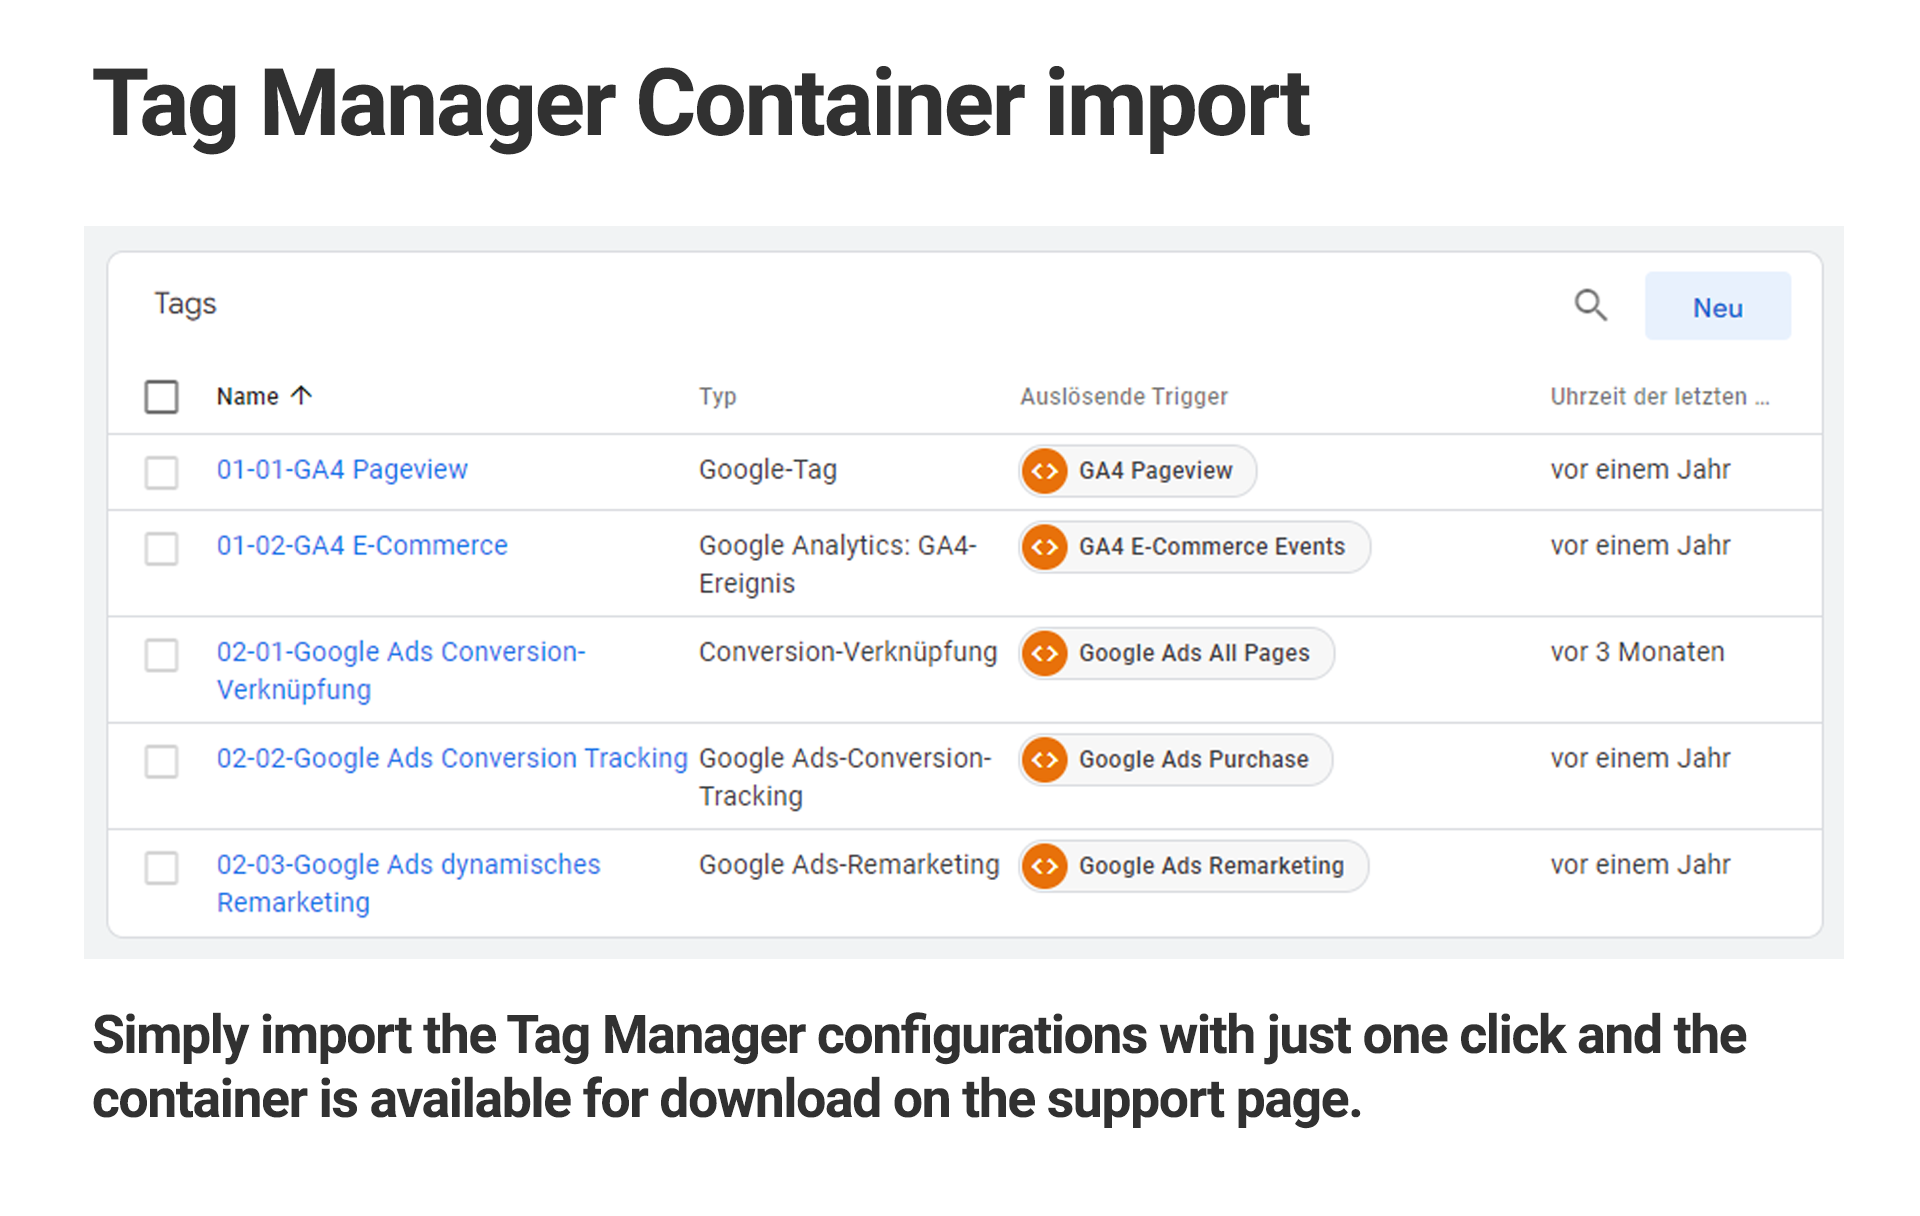This screenshot has height=1216, width=1920.
Task: Select checkbox for 02-02-Google Ads Conversion Tracking
Action: pyautogui.click(x=161, y=761)
